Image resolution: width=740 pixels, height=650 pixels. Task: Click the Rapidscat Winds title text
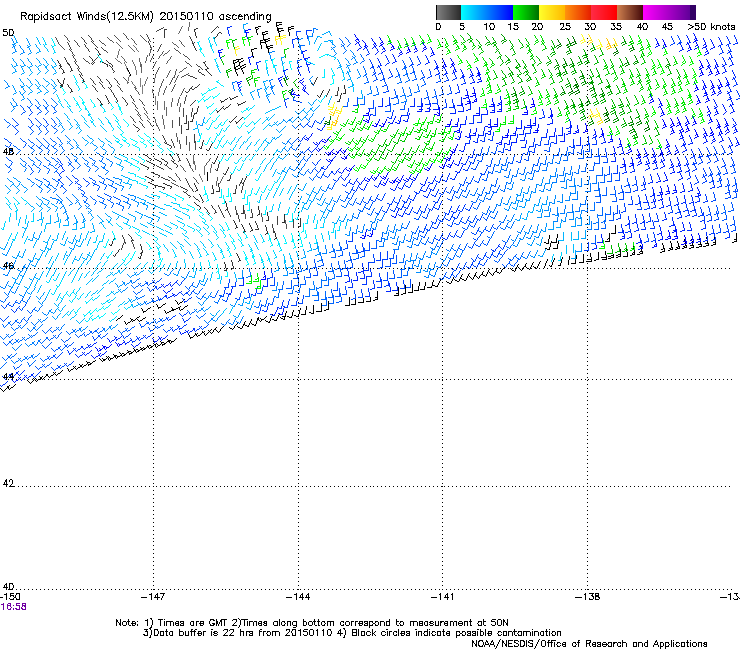pyautogui.click(x=146, y=16)
